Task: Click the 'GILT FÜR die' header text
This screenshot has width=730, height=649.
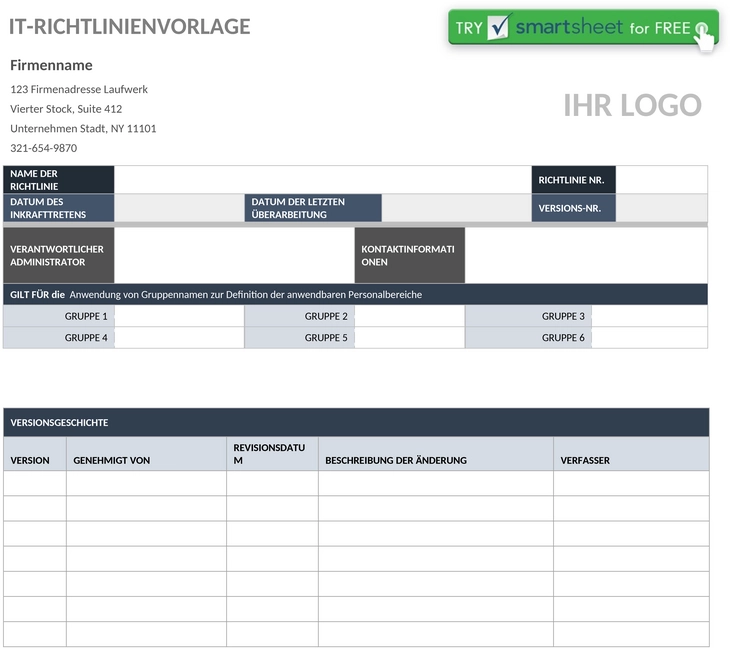Action: click(x=37, y=295)
